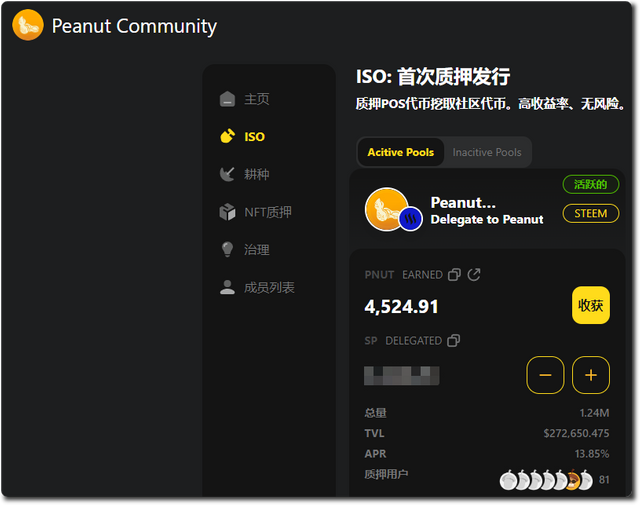This screenshot has width=640, height=505.
Task: Click the APR 13.85% value
Action: tap(592, 454)
